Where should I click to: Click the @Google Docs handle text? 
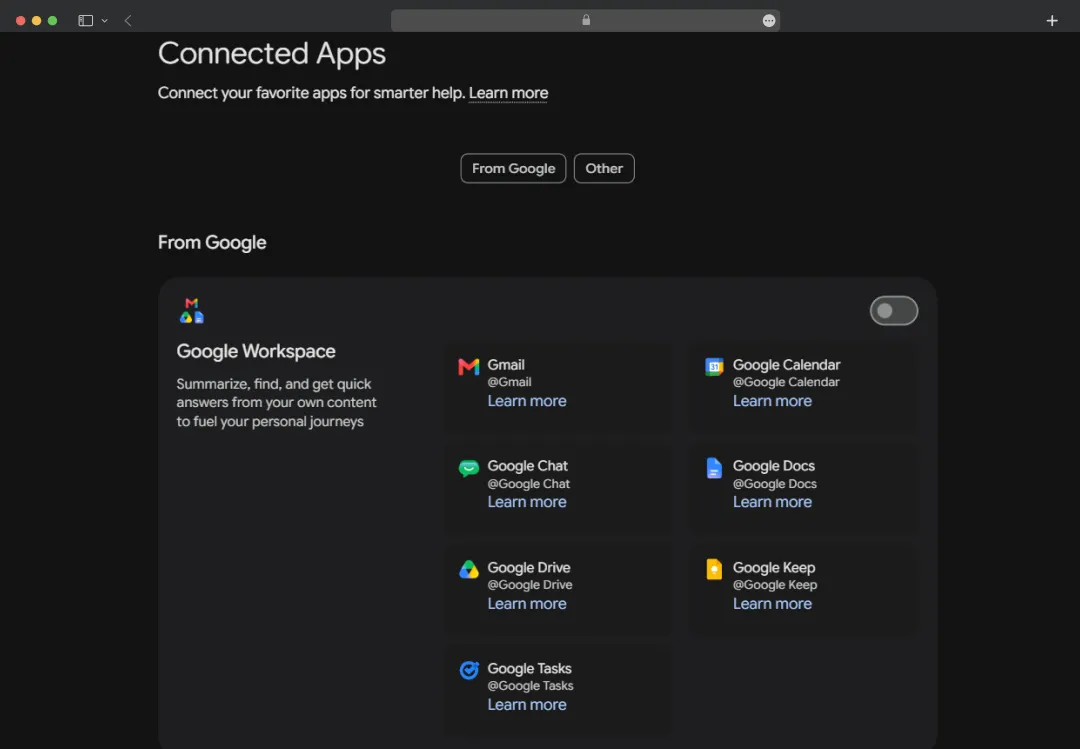775,484
